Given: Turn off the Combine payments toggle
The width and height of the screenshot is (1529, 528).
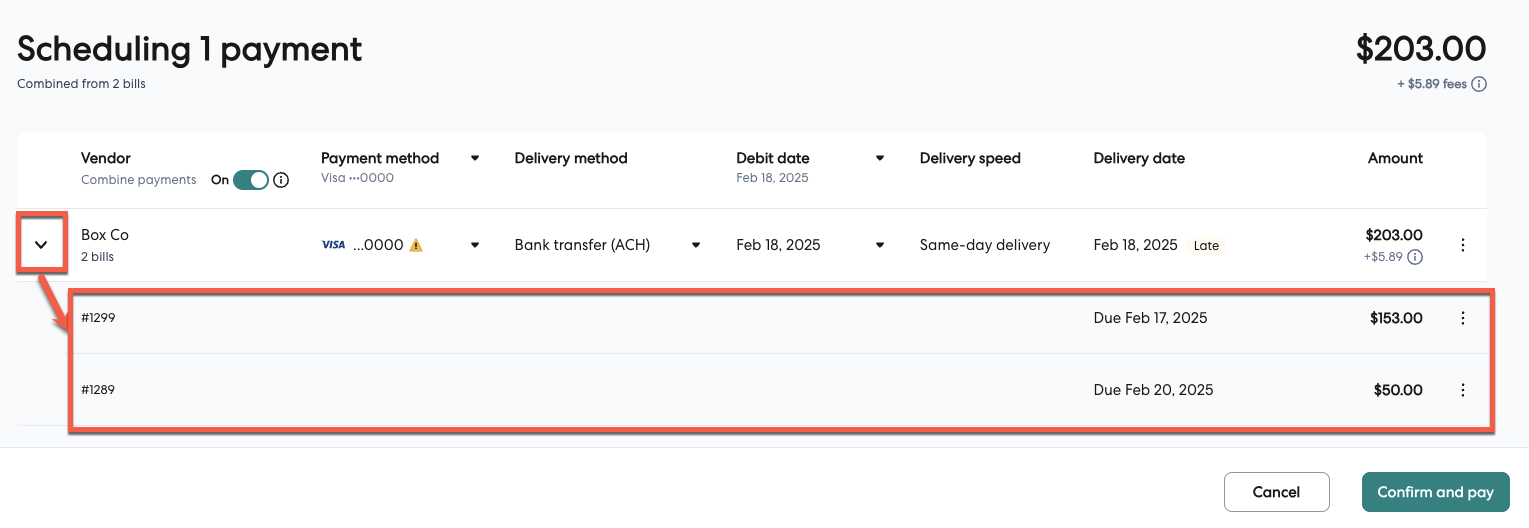Looking at the screenshot, I should [250, 180].
